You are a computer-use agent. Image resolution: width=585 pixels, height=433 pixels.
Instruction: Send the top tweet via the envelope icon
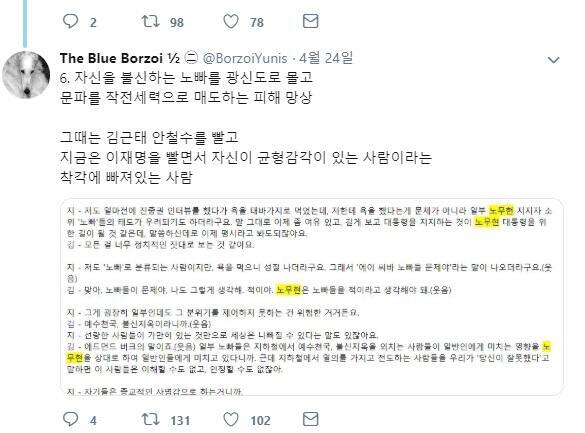point(310,21)
